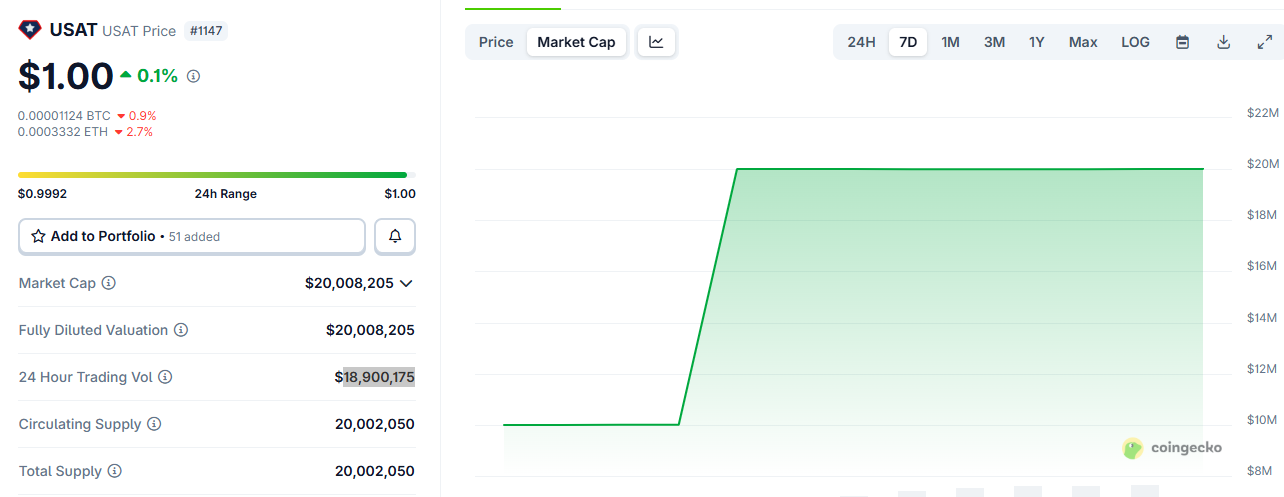Select the 1M time range

tap(950, 42)
